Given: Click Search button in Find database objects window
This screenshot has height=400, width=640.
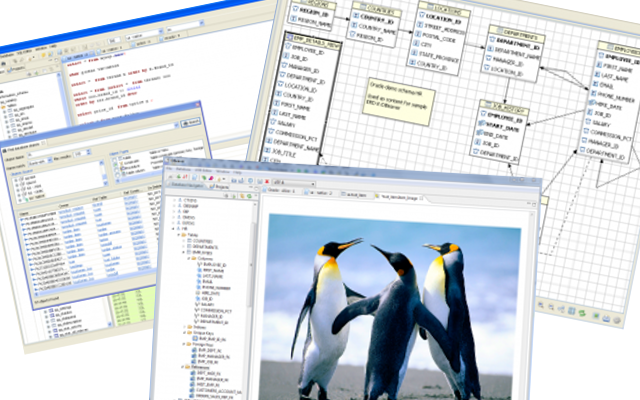Looking at the screenshot, I should 191,122.
